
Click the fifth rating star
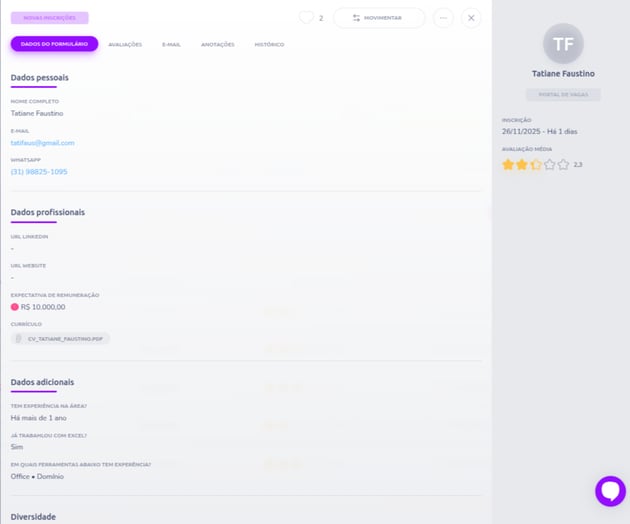tap(563, 164)
